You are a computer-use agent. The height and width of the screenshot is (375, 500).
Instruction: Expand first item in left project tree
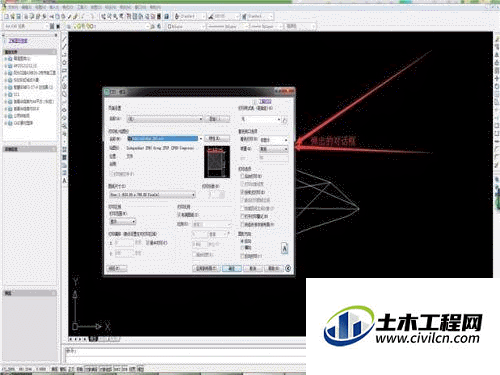tap(6, 58)
